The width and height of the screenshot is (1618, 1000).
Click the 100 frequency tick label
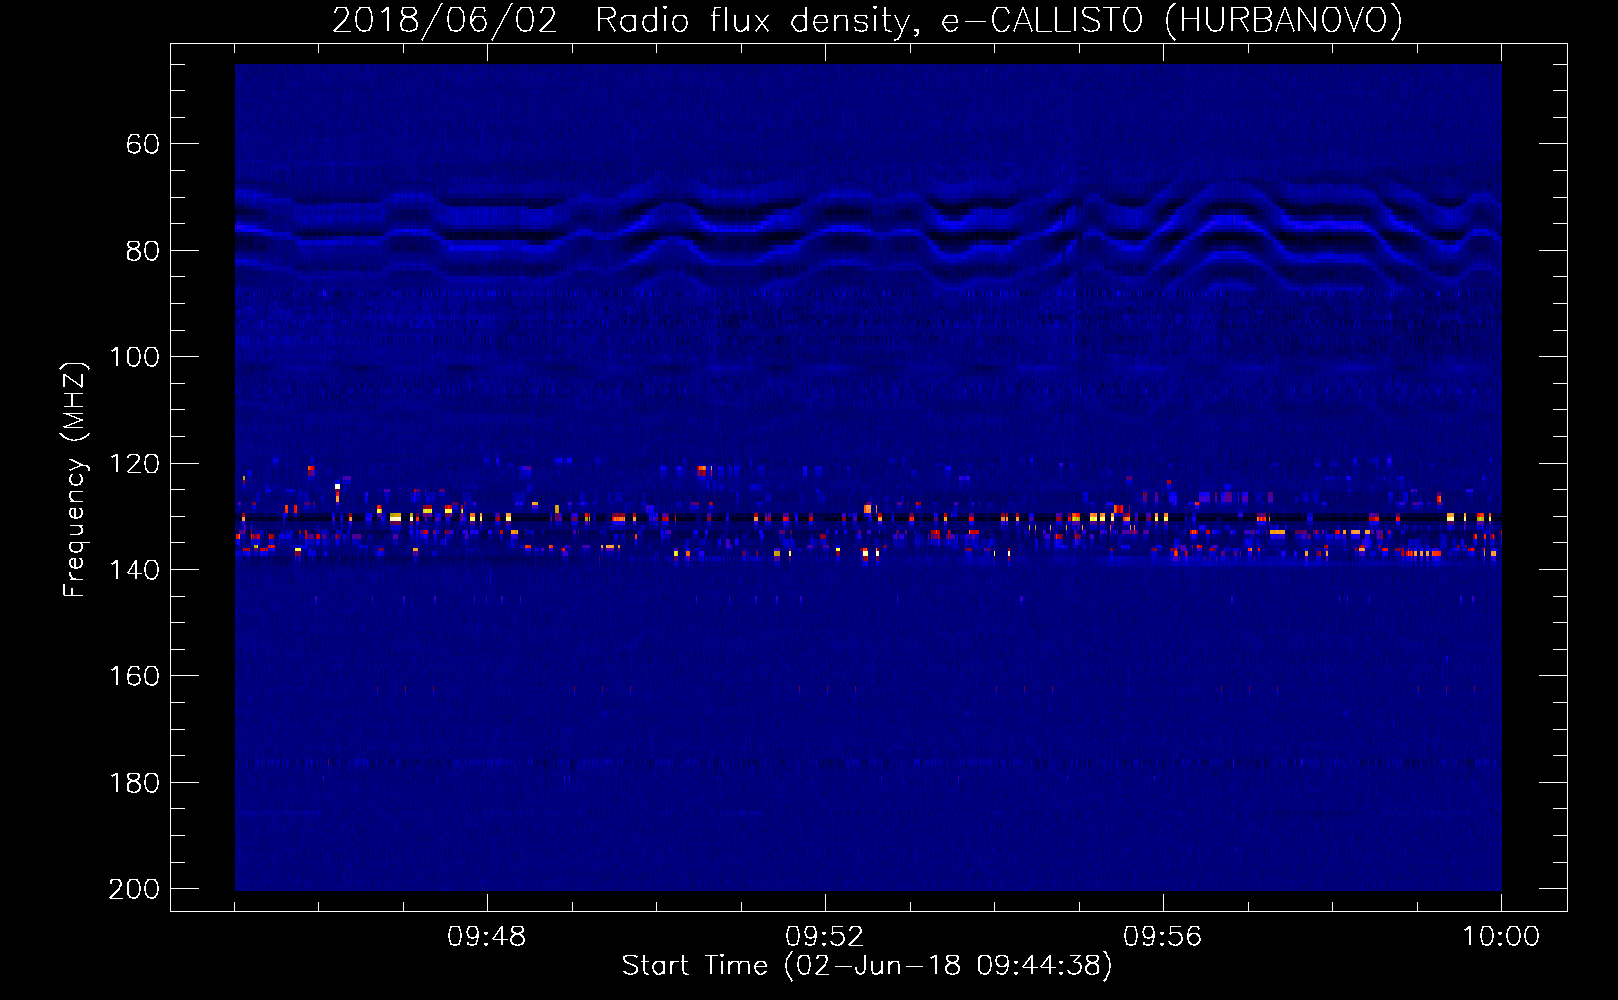click(x=134, y=357)
